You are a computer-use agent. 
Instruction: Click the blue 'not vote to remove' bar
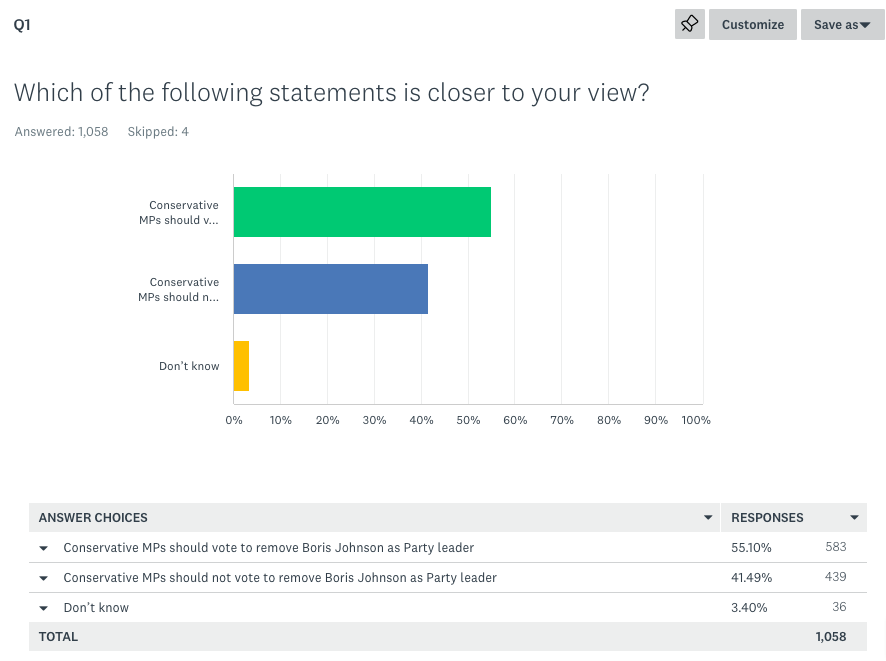(331, 289)
